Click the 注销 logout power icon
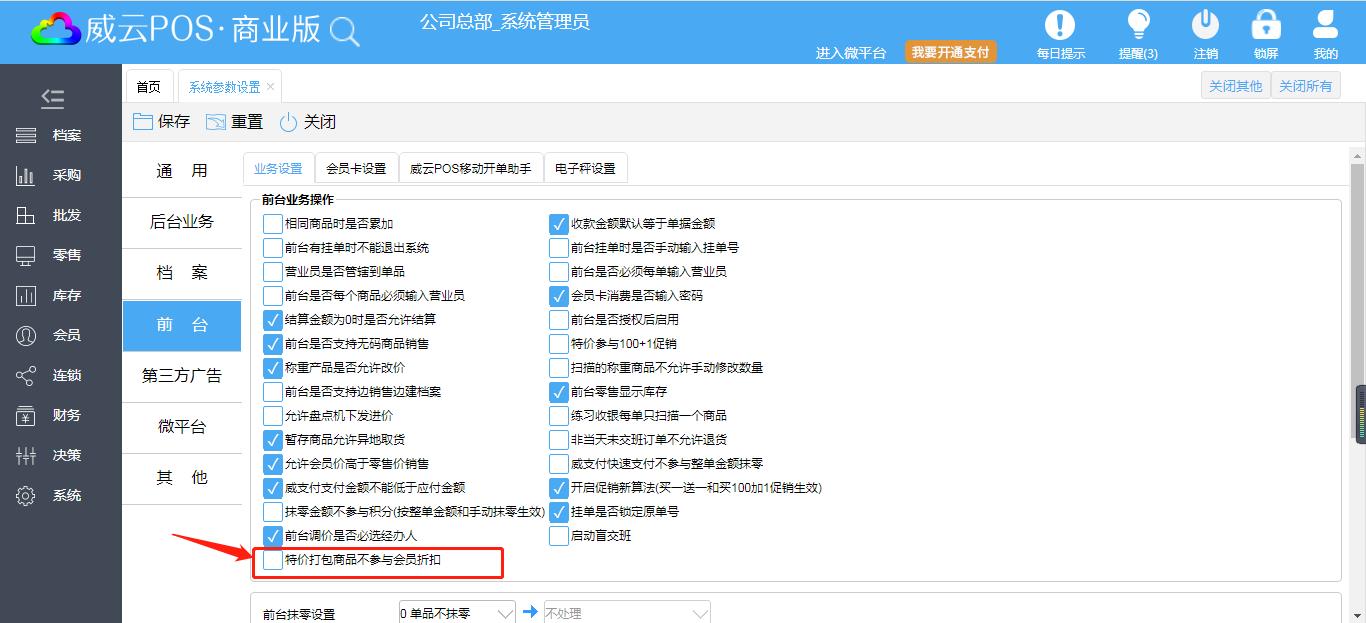This screenshot has width=1366, height=623. pyautogui.click(x=1206, y=26)
